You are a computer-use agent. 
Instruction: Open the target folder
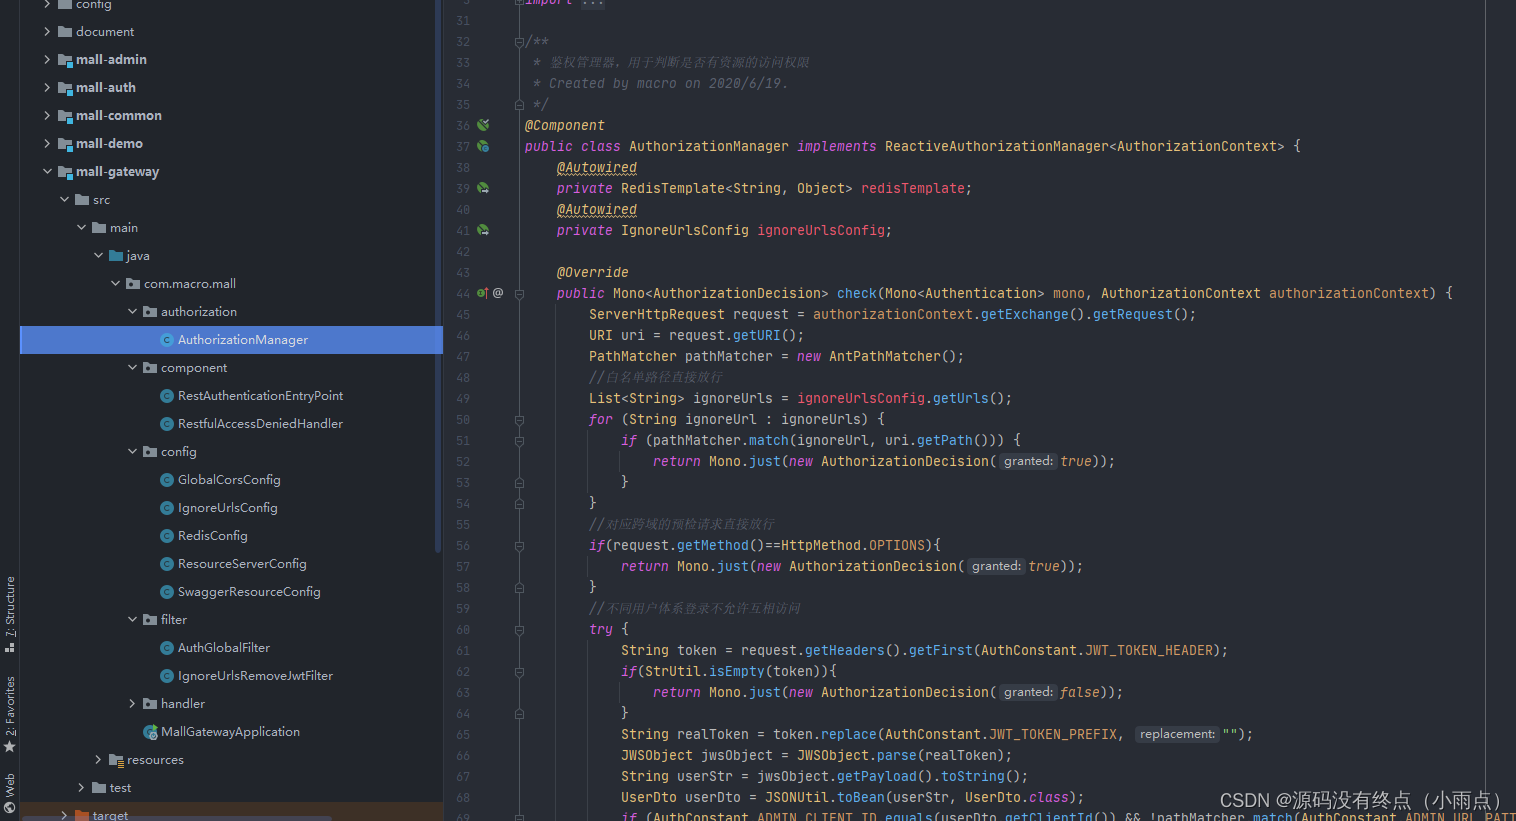(x=110, y=815)
